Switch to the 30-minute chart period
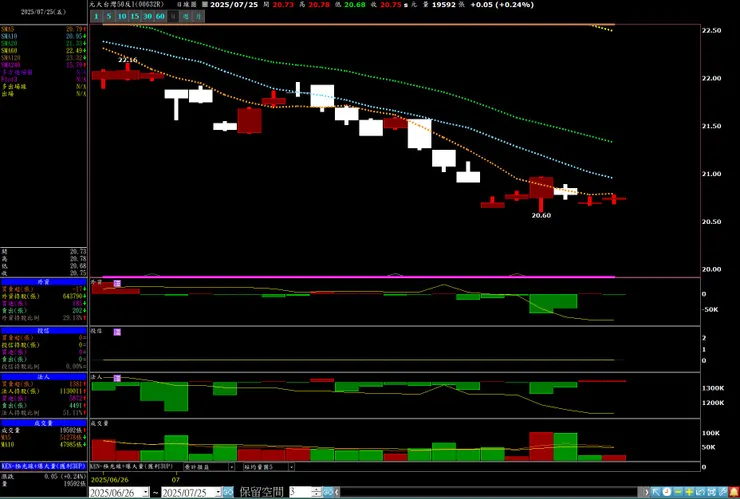740x499 pixels. (x=147, y=17)
